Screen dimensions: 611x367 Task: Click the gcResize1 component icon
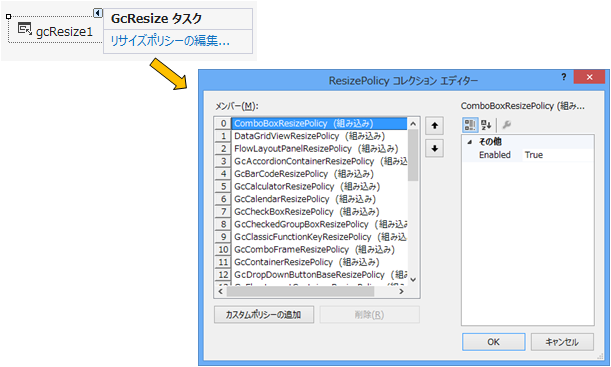25,29
